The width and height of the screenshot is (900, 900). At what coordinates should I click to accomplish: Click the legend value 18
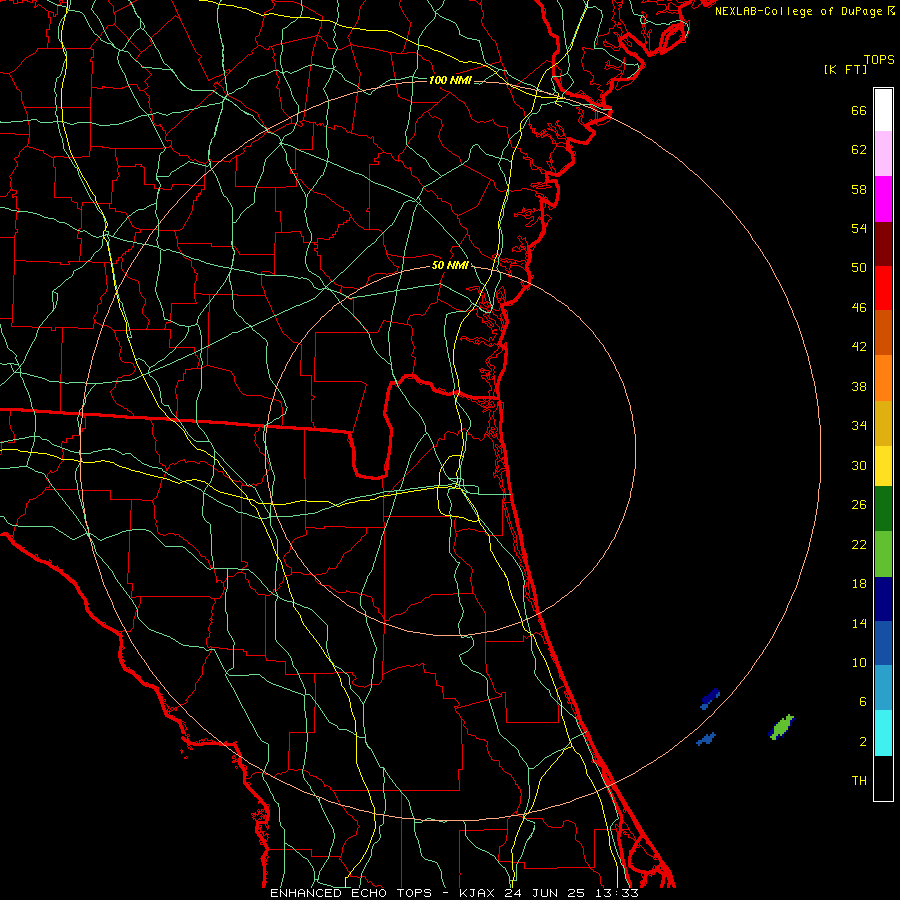(859, 584)
